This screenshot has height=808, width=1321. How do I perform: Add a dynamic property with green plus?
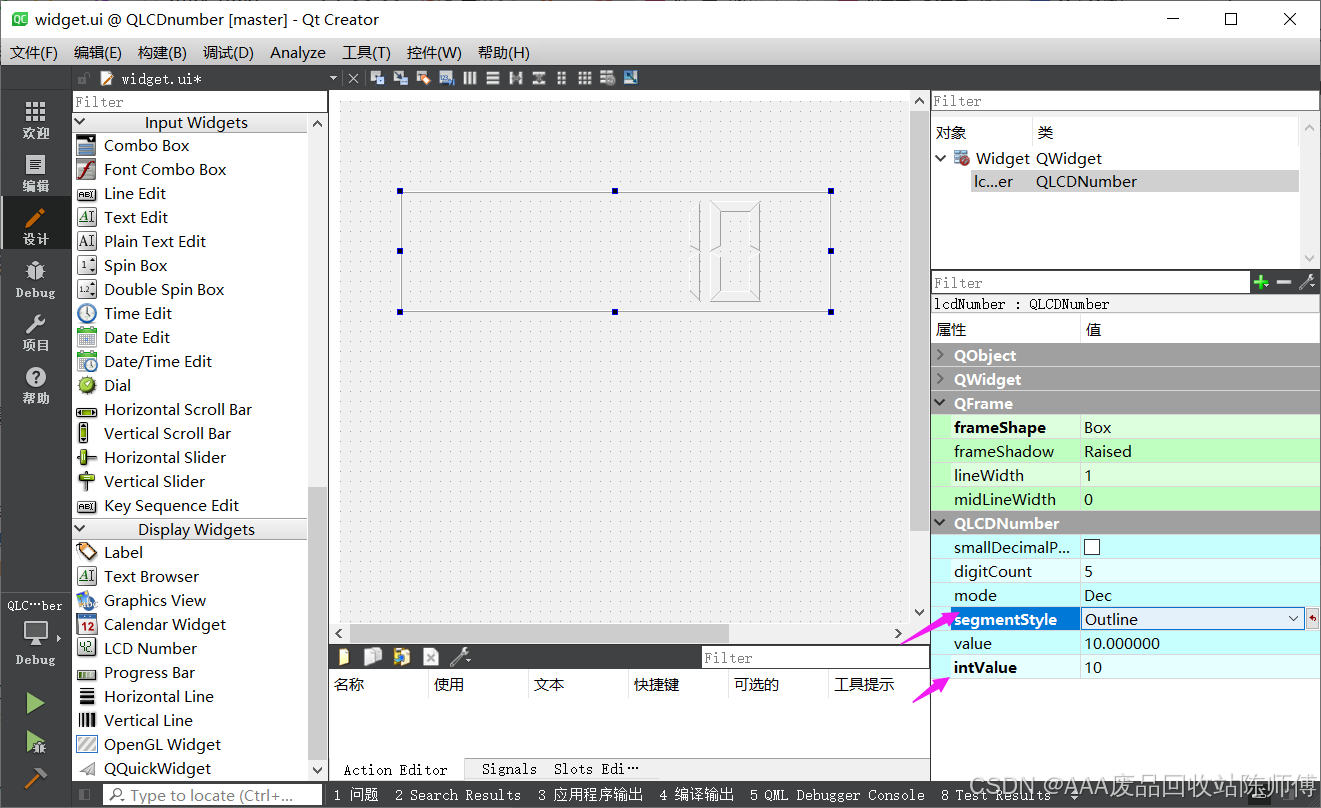pyautogui.click(x=1261, y=283)
